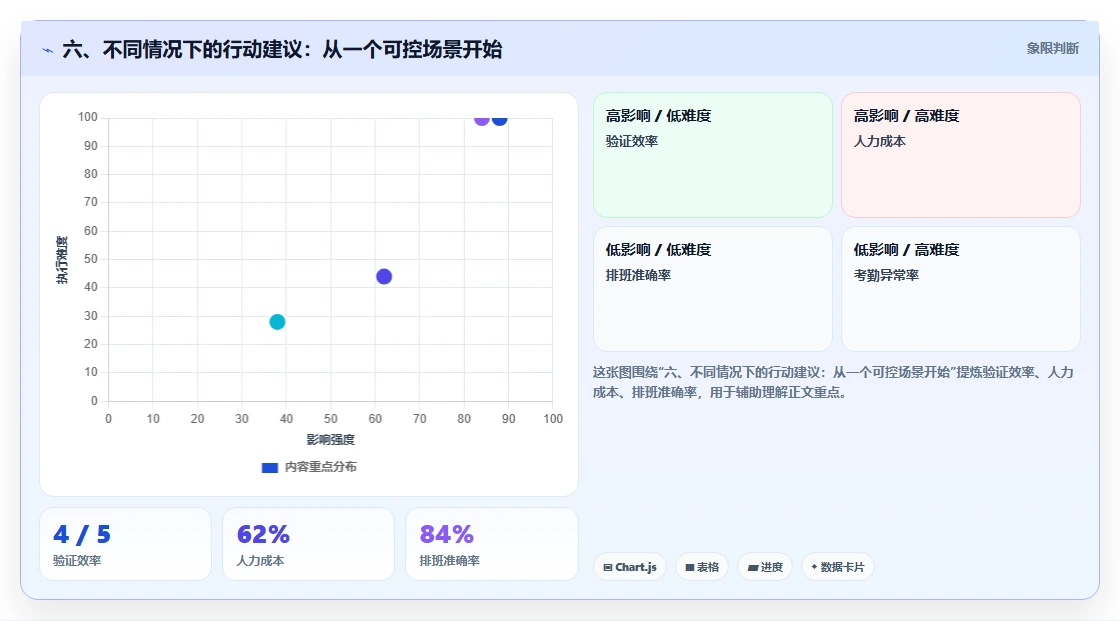Click the x-axis tick label 50
This screenshot has width=1120, height=621.
coord(331,419)
